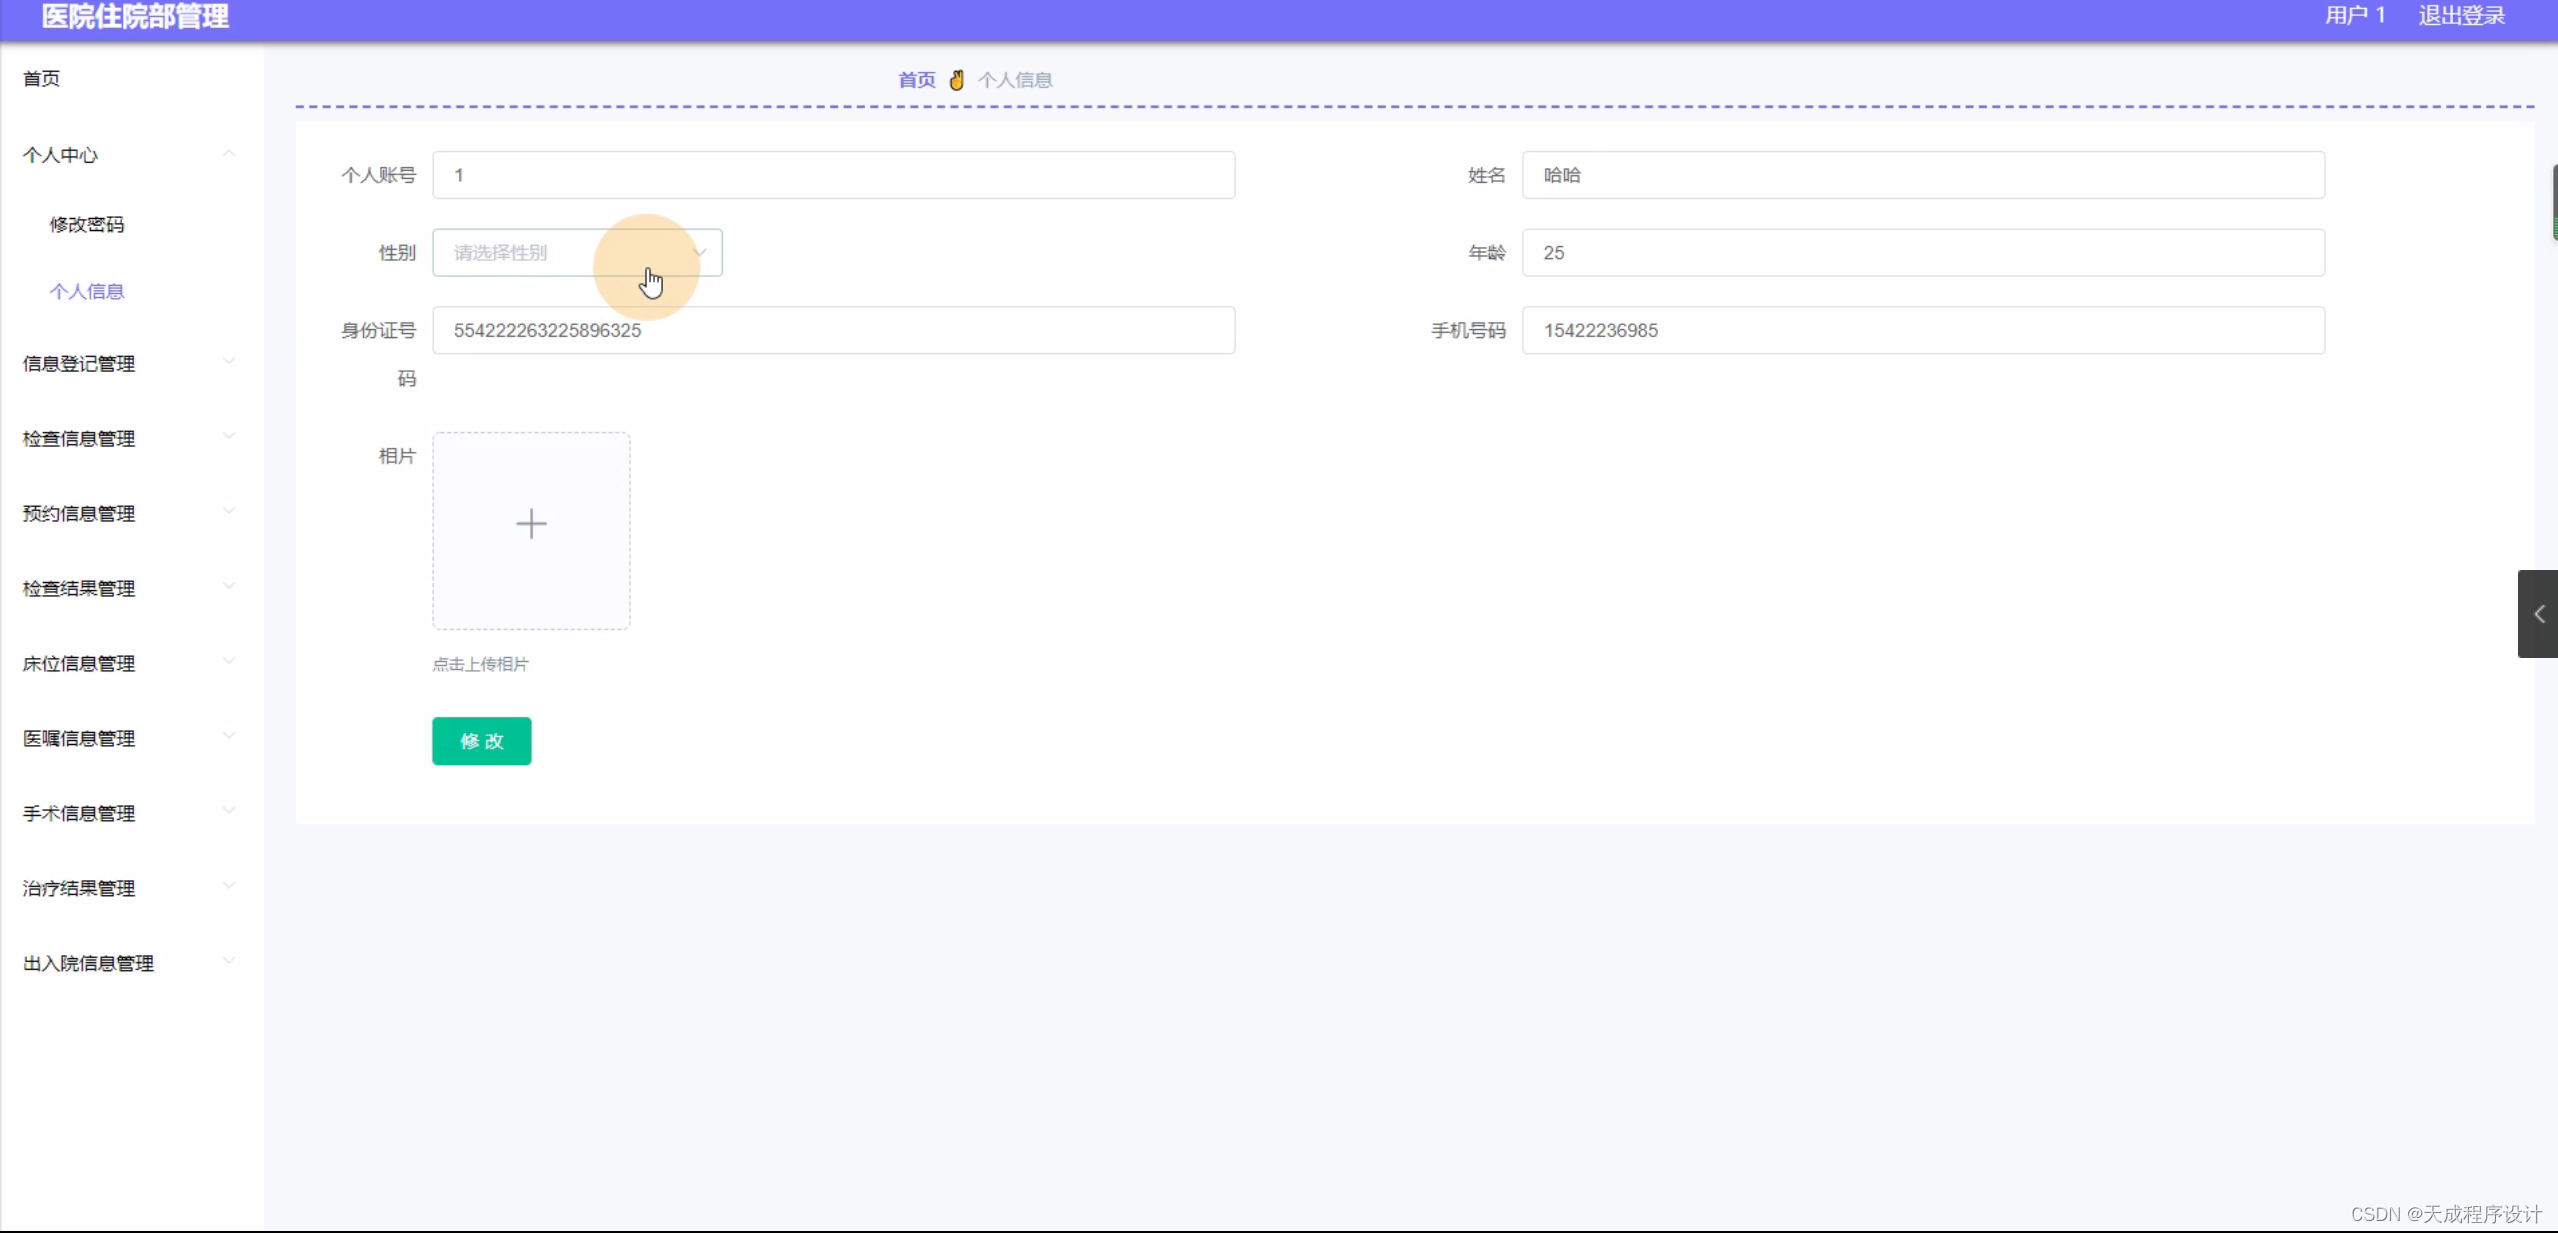
Task: Expand 信息登记管理 menu
Action: 79,363
